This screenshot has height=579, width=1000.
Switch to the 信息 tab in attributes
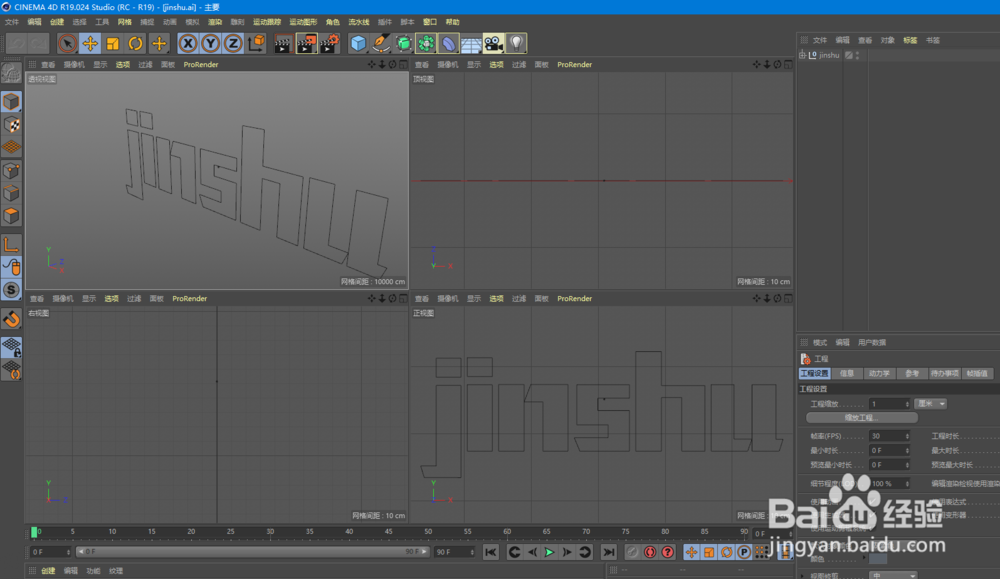tap(847, 374)
